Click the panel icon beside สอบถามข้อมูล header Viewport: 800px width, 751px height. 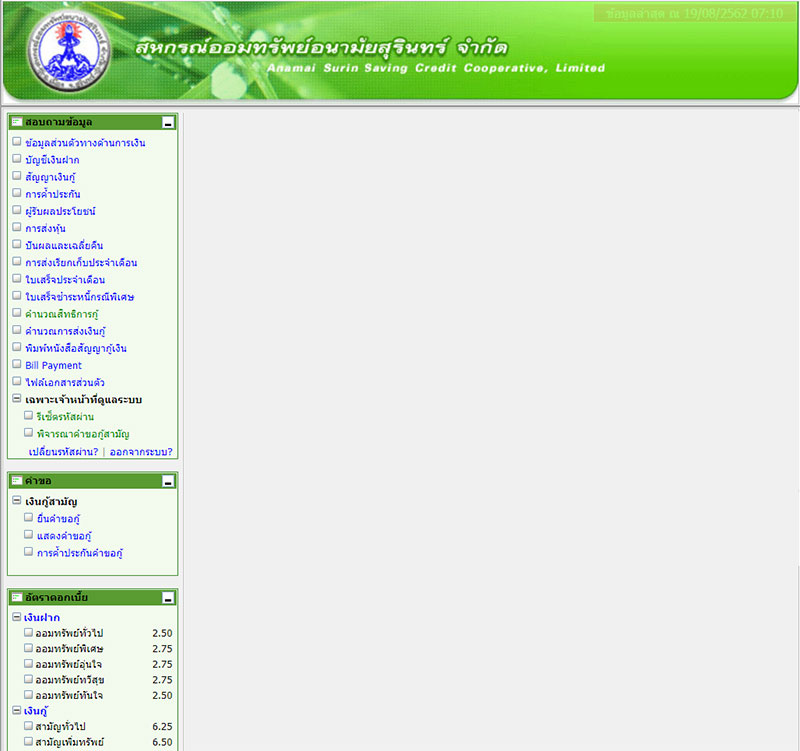pos(17,122)
